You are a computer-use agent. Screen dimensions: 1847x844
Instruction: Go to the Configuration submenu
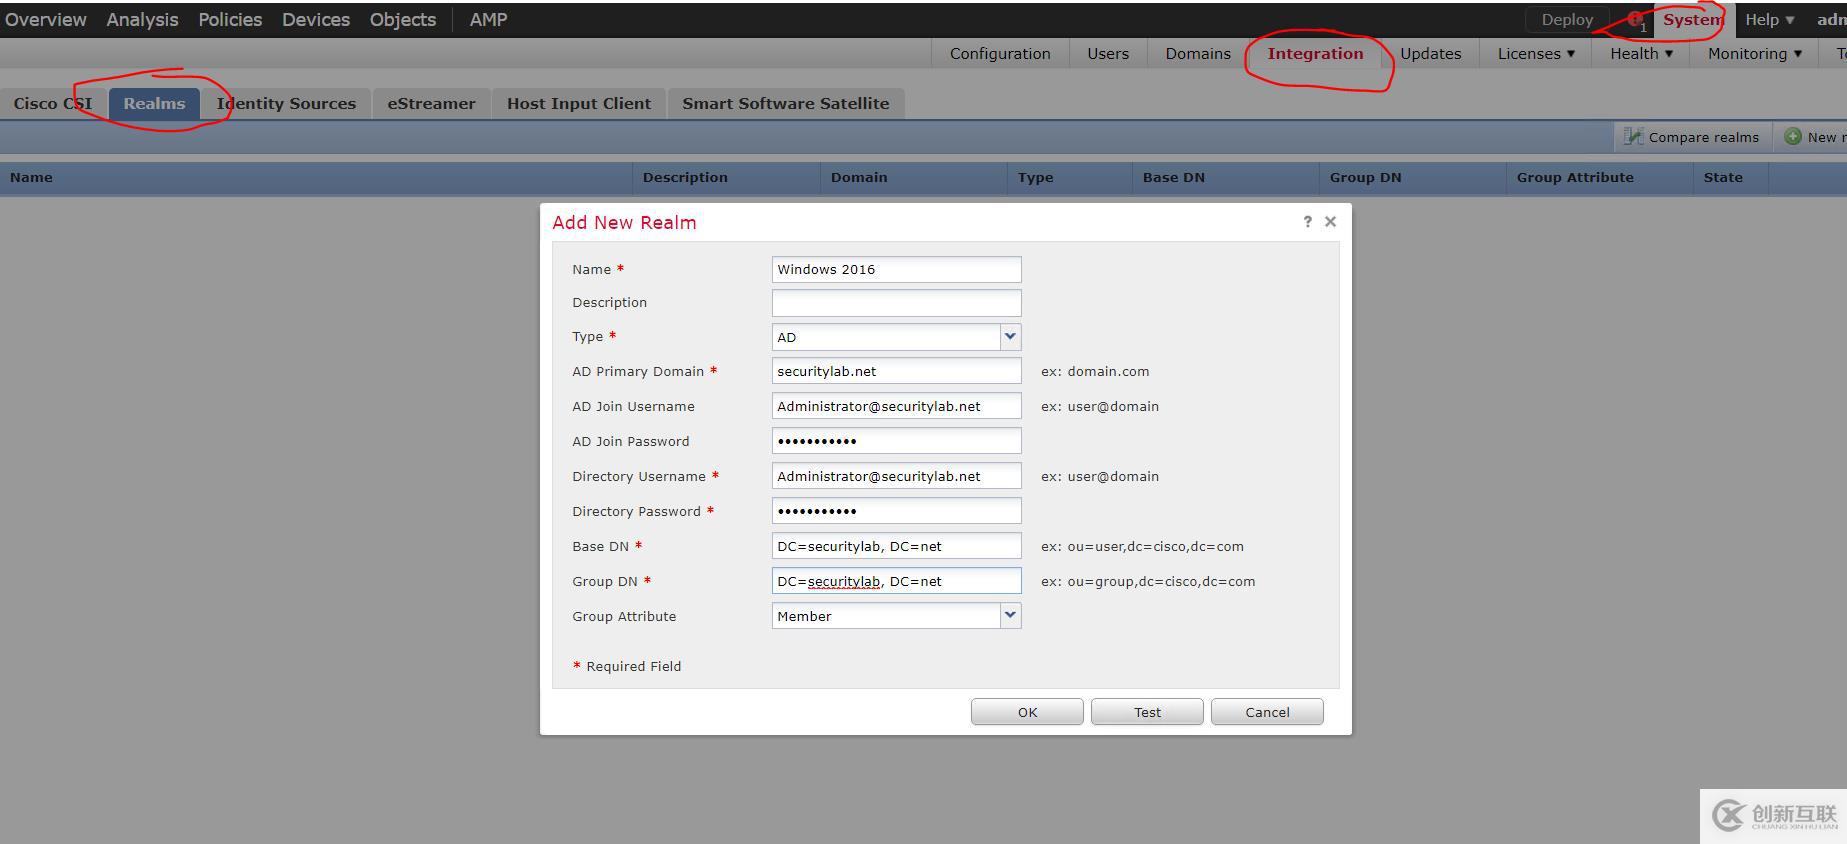pos(1000,54)
